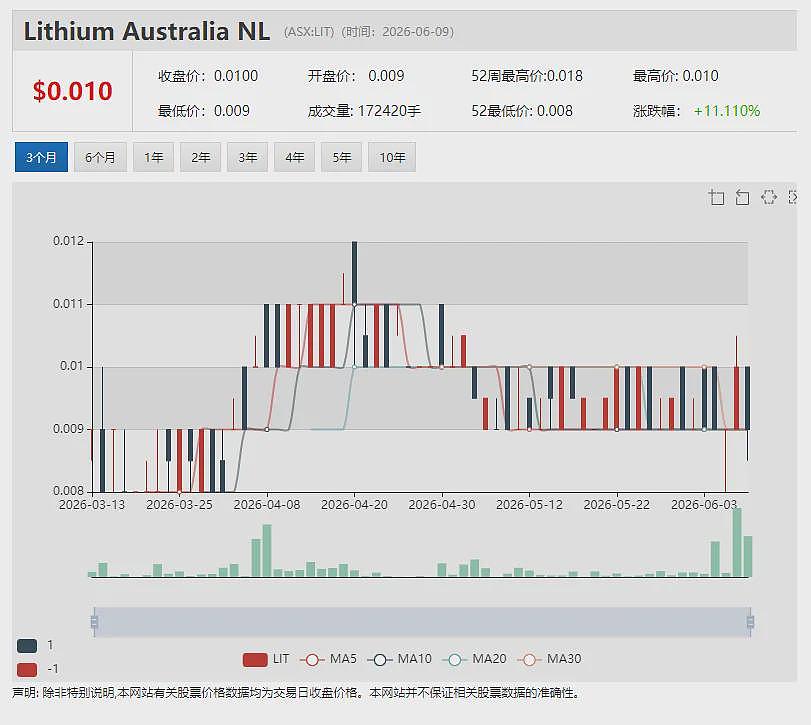The width and height of the screenshot is (811, 725).
Task: Click the chart restore icon
Action: [x=769, y=197]
